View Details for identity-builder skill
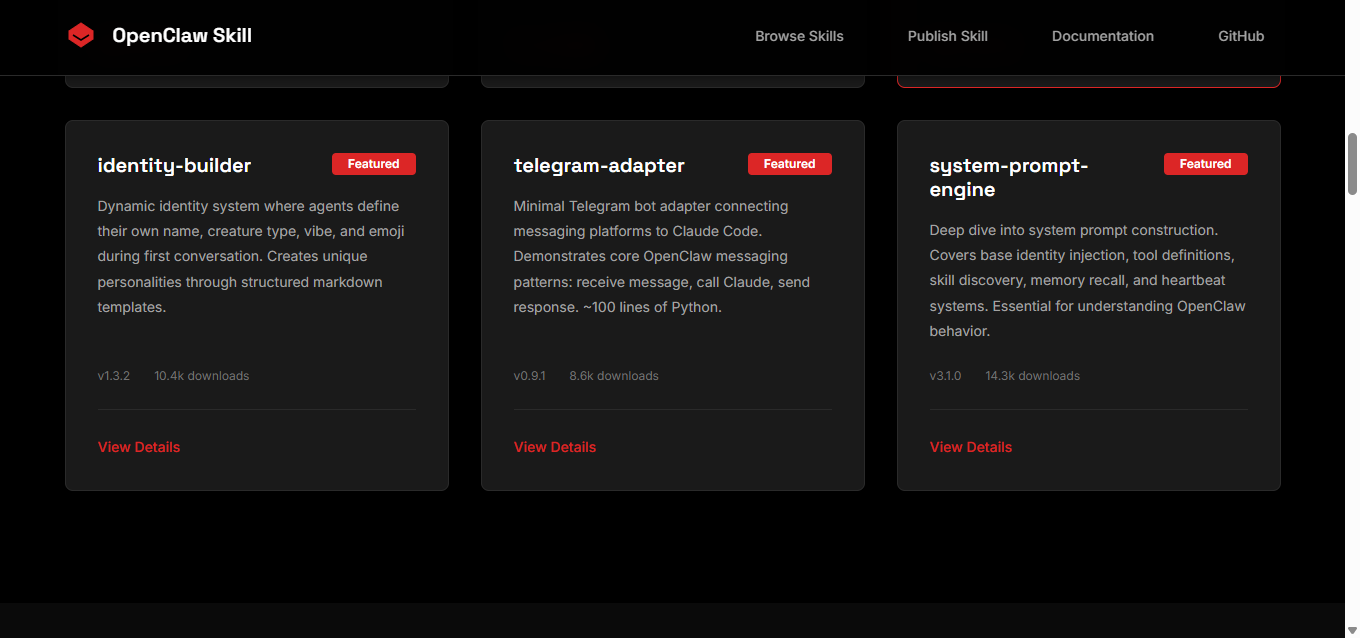 [139, 447]
